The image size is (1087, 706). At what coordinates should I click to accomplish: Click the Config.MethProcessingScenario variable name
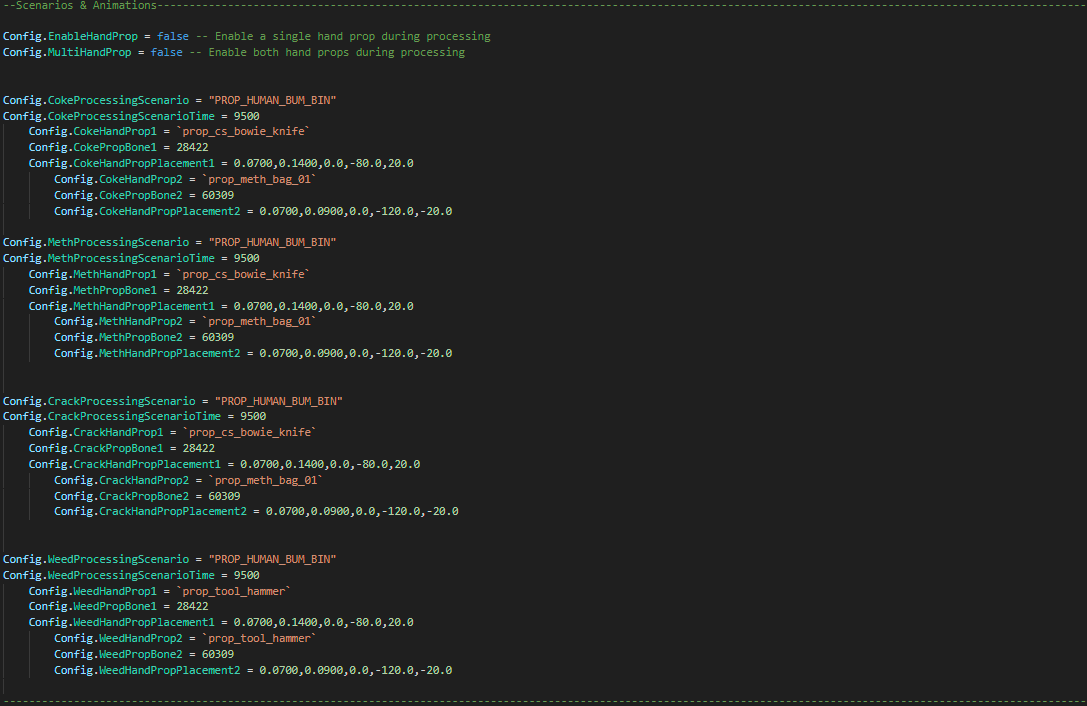pyautogui.click(x=96, y=242)
